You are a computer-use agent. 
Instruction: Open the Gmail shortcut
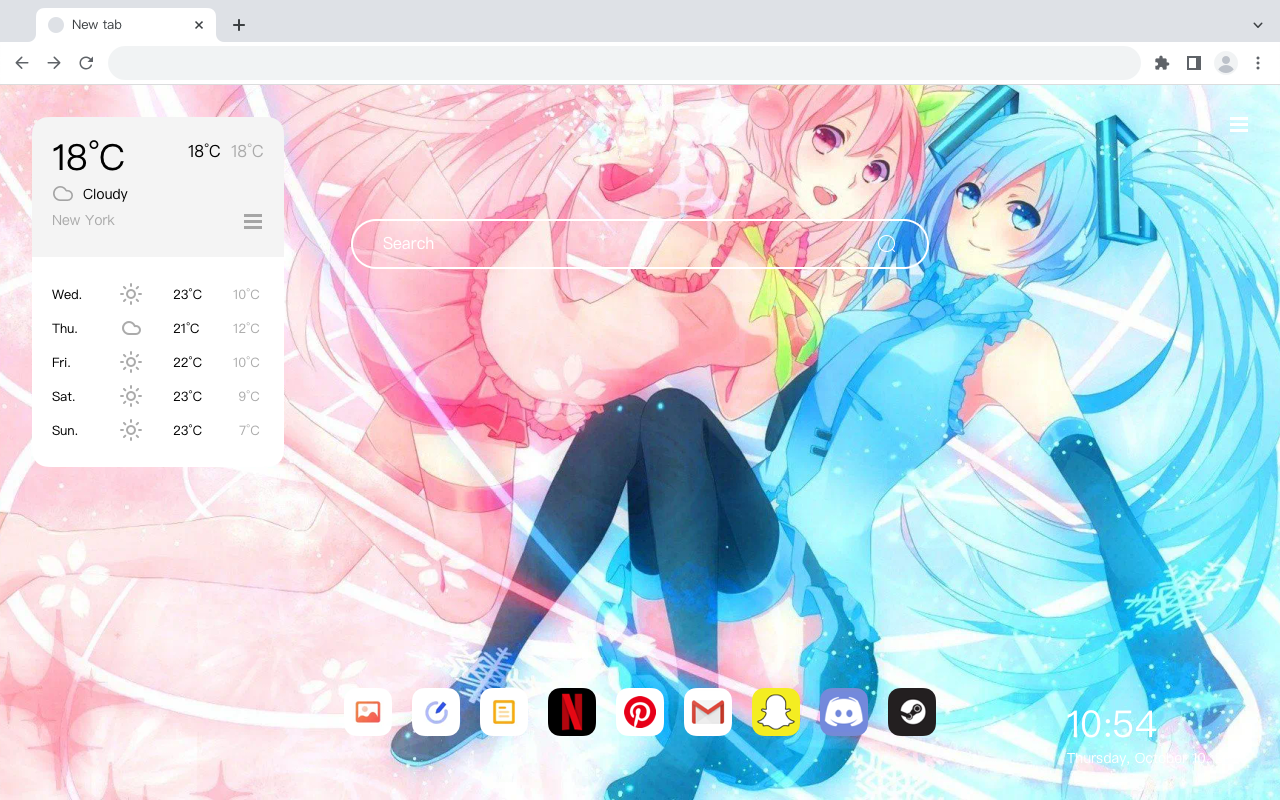[708, 712]
